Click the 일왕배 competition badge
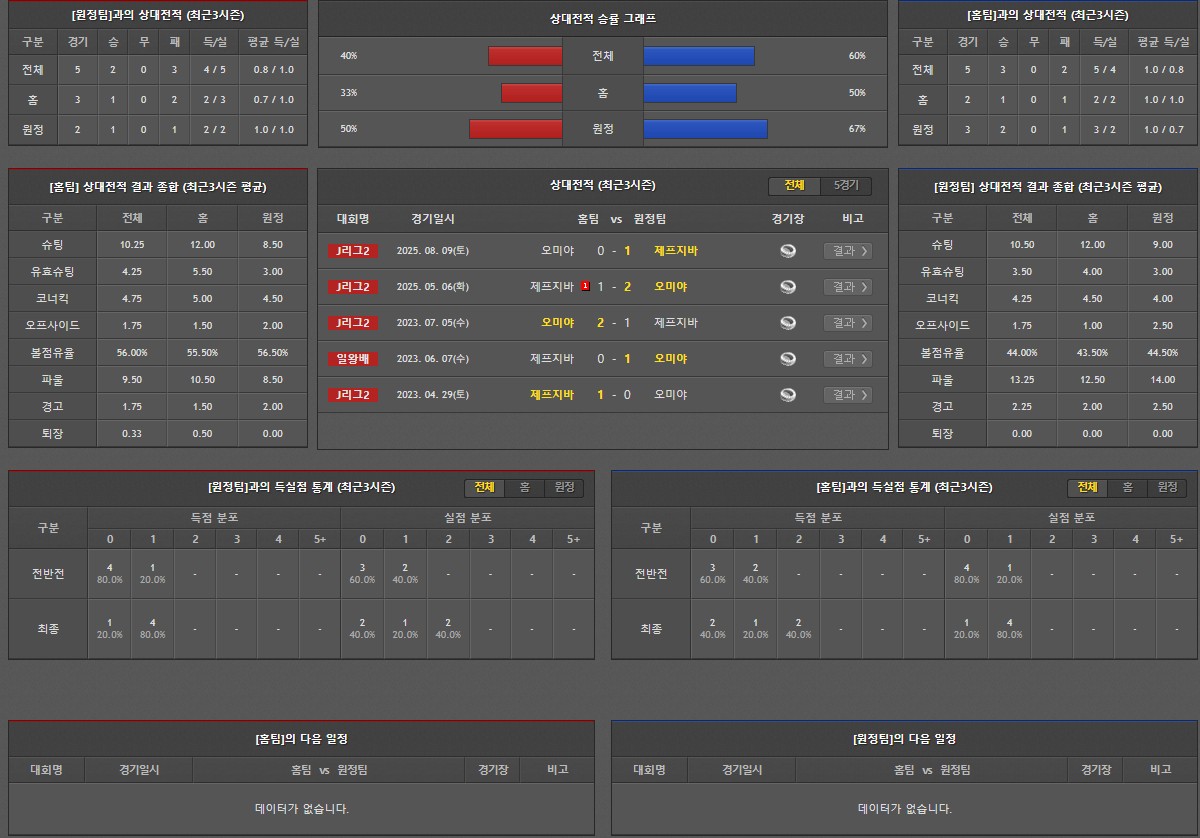This screenshot has width=1200, height=838. pos(353,359)
